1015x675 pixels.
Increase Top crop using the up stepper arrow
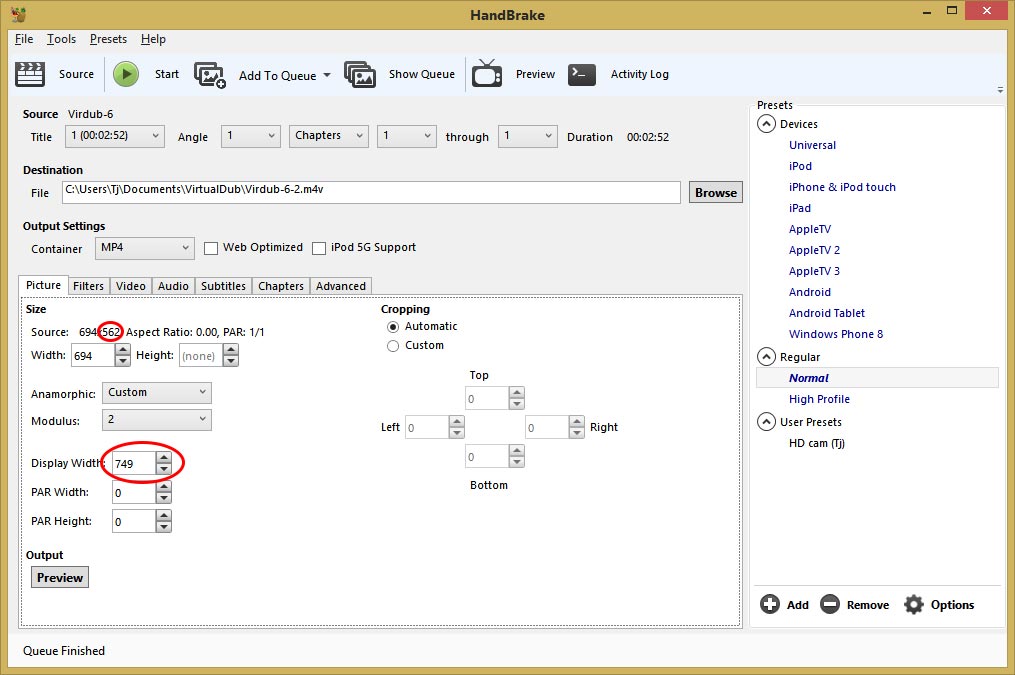pos(517,393)
